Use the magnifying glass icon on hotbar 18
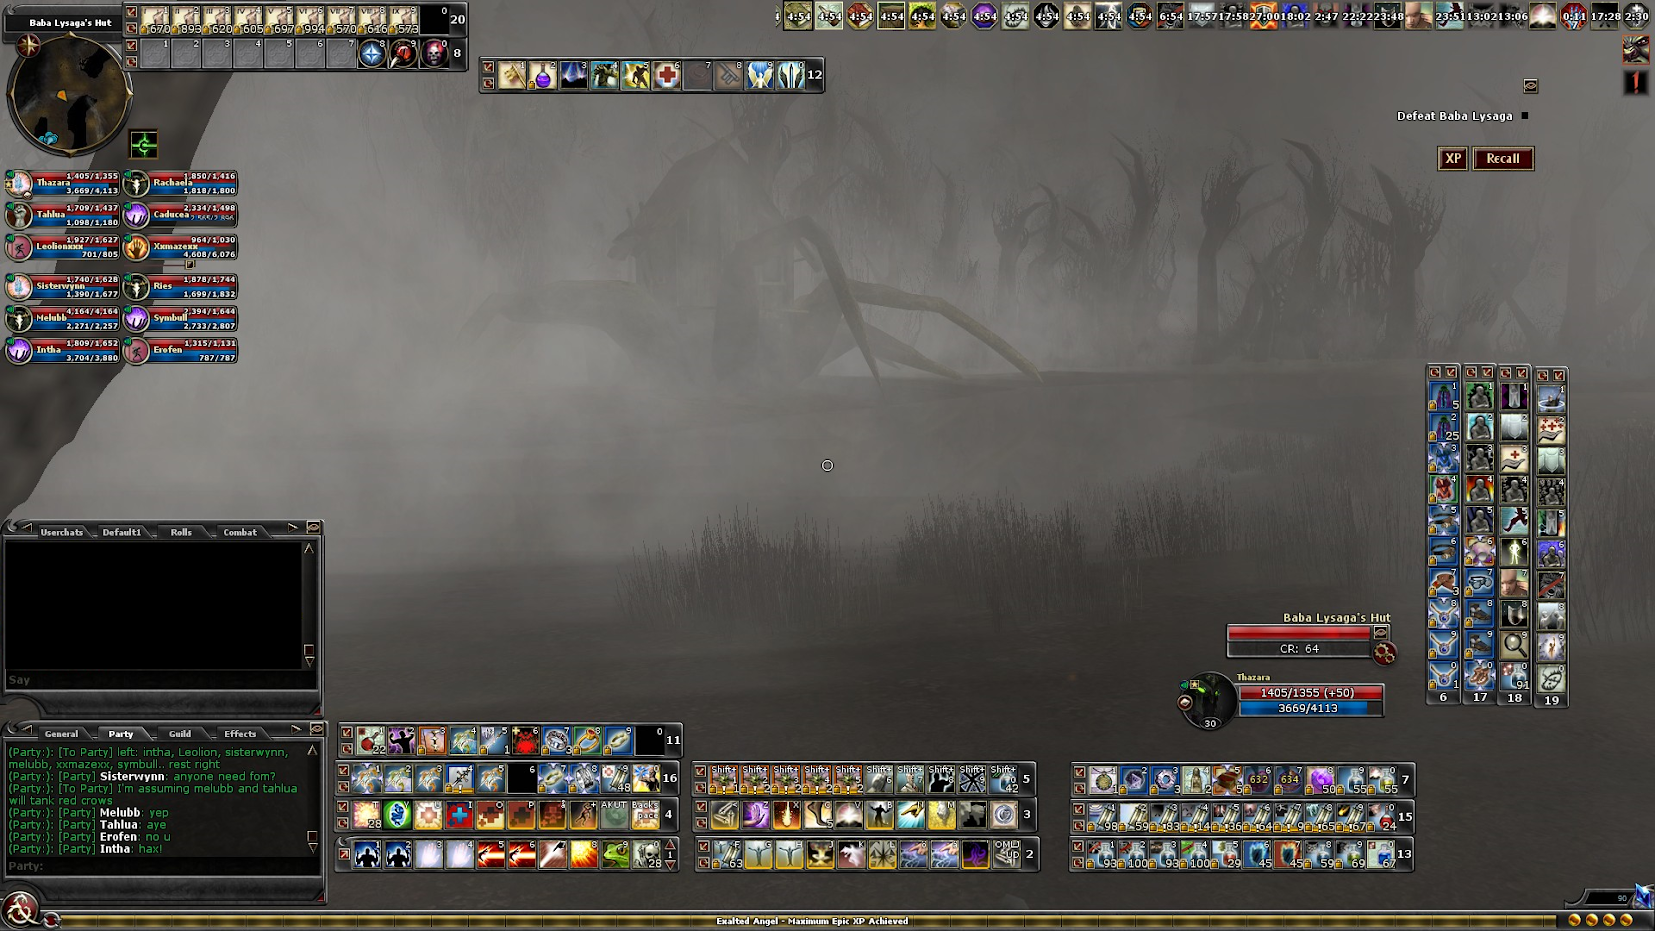Screen dimensions: 1655x931 click(1514, 645)
